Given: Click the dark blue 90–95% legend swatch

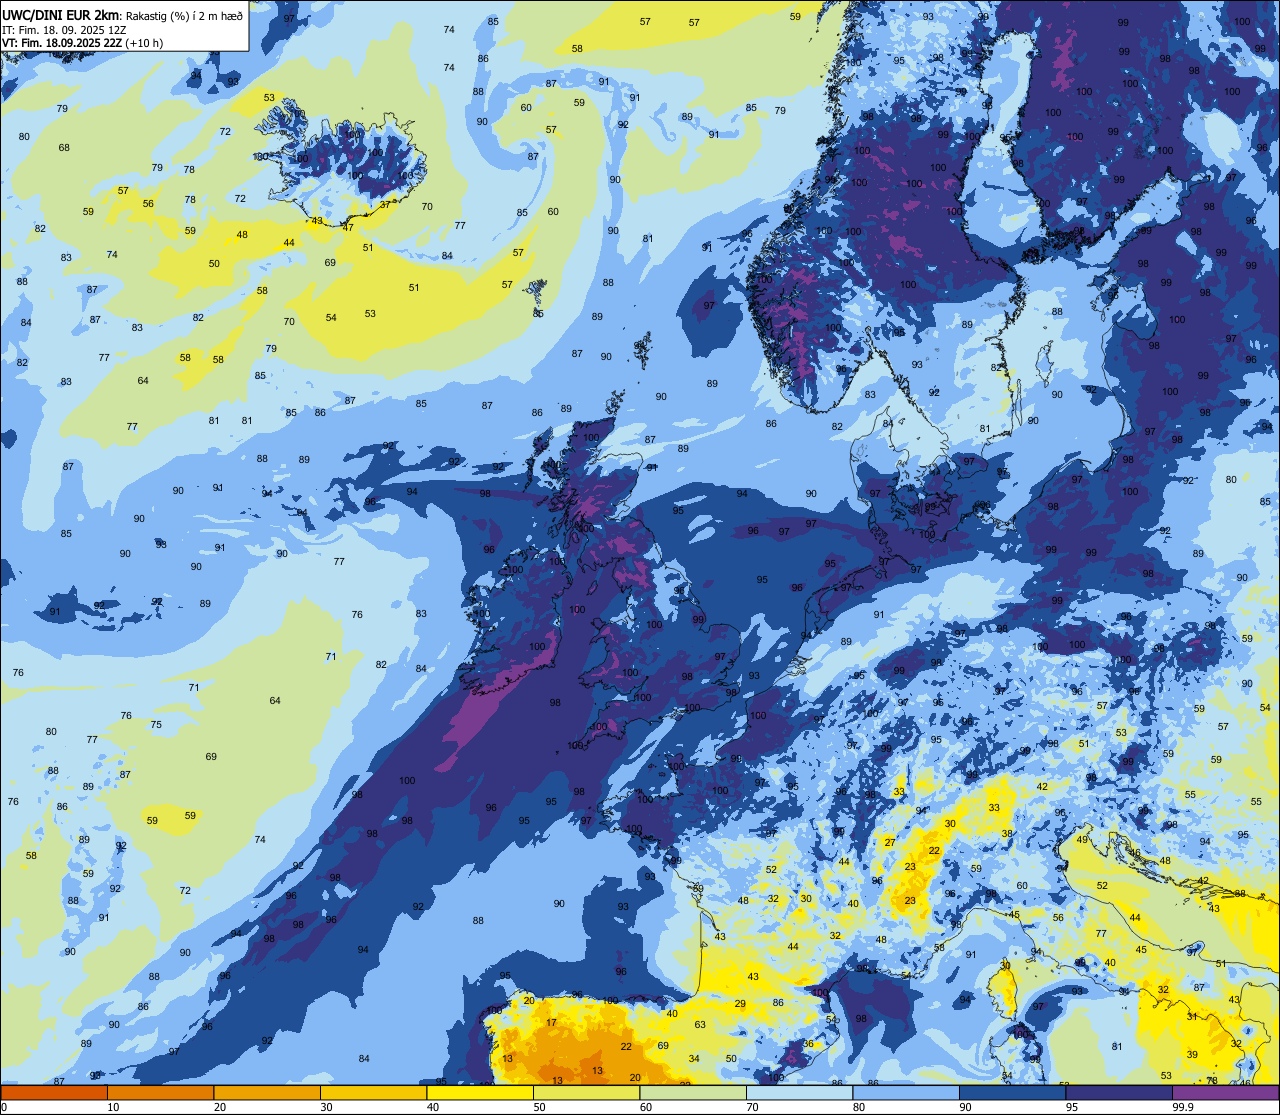Looking at the screenshot, I should [x=1012, y=1092].
